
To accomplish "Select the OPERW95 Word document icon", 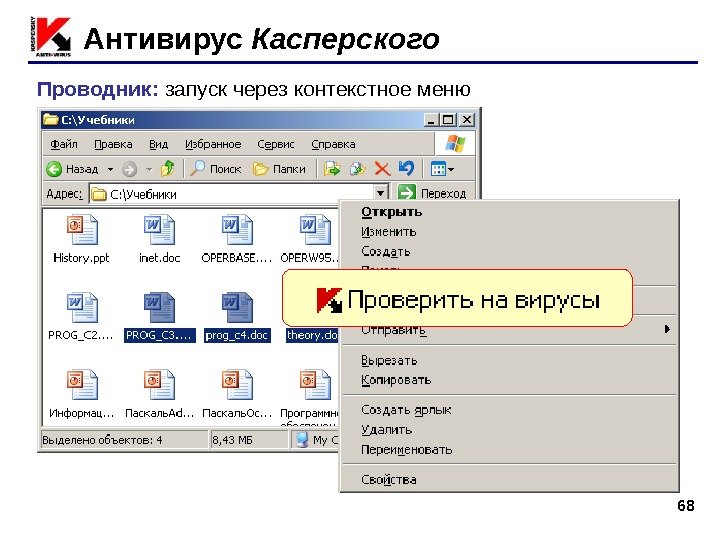I will coord(315,230).
